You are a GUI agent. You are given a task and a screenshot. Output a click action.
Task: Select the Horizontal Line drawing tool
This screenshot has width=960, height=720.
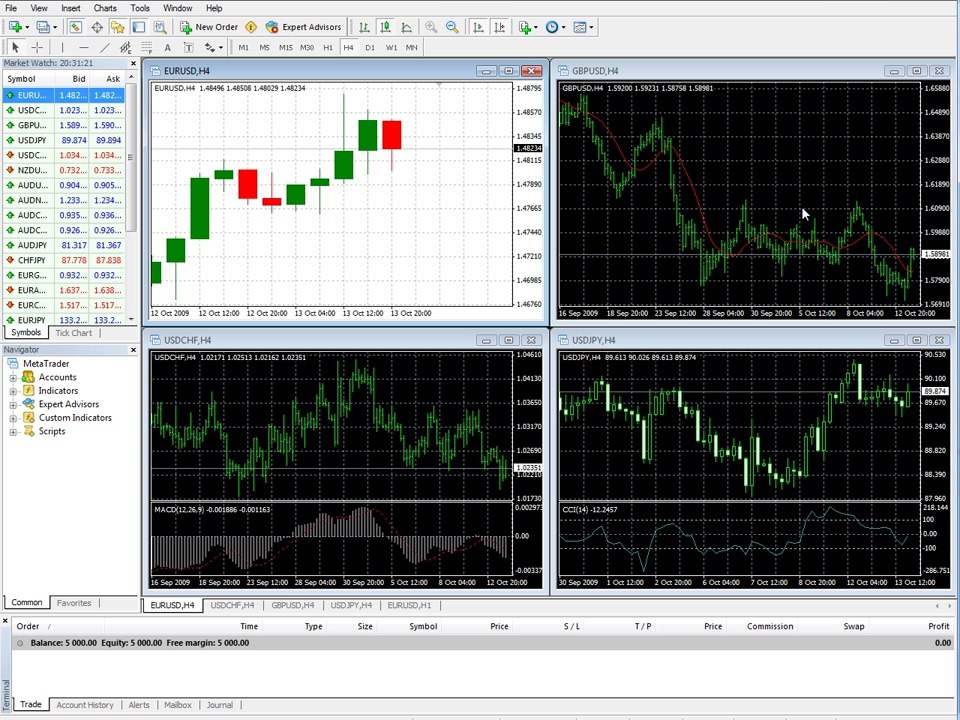[x=84, y=47]
